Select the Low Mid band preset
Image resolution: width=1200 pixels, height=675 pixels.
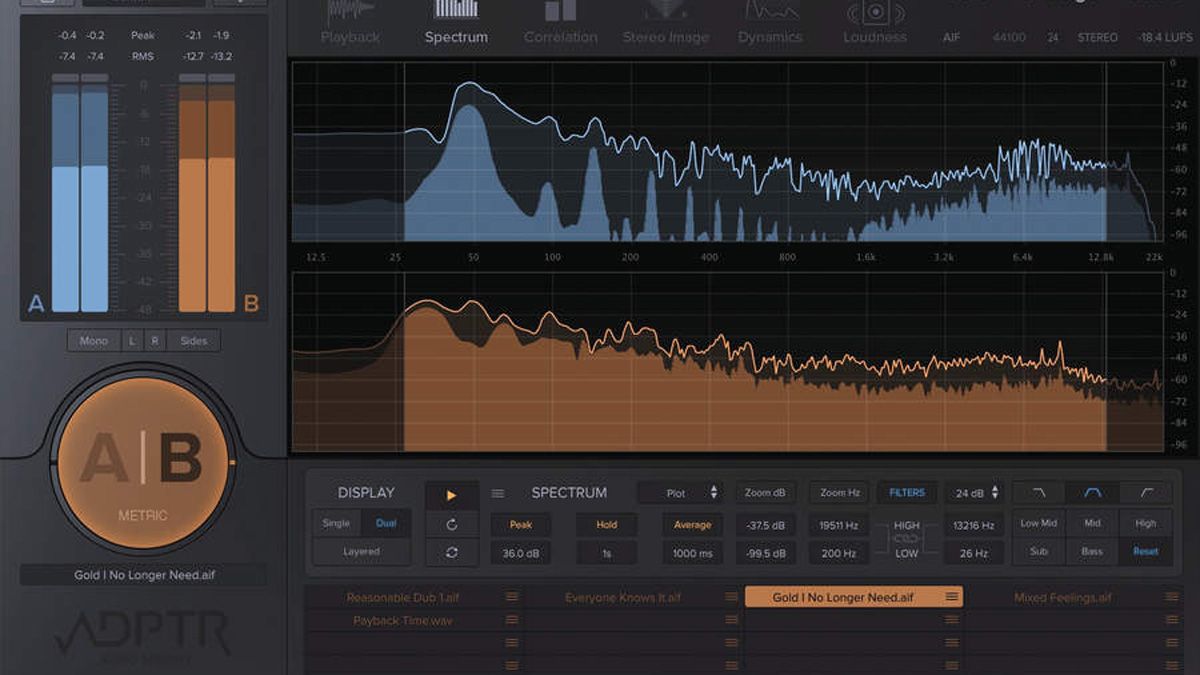pyautogui.click(x=1039, y=523)
